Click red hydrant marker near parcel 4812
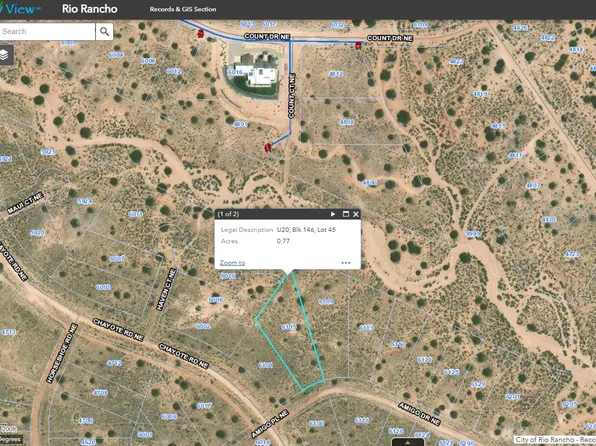Screen dimensions: 596x446 click(358, 46)
